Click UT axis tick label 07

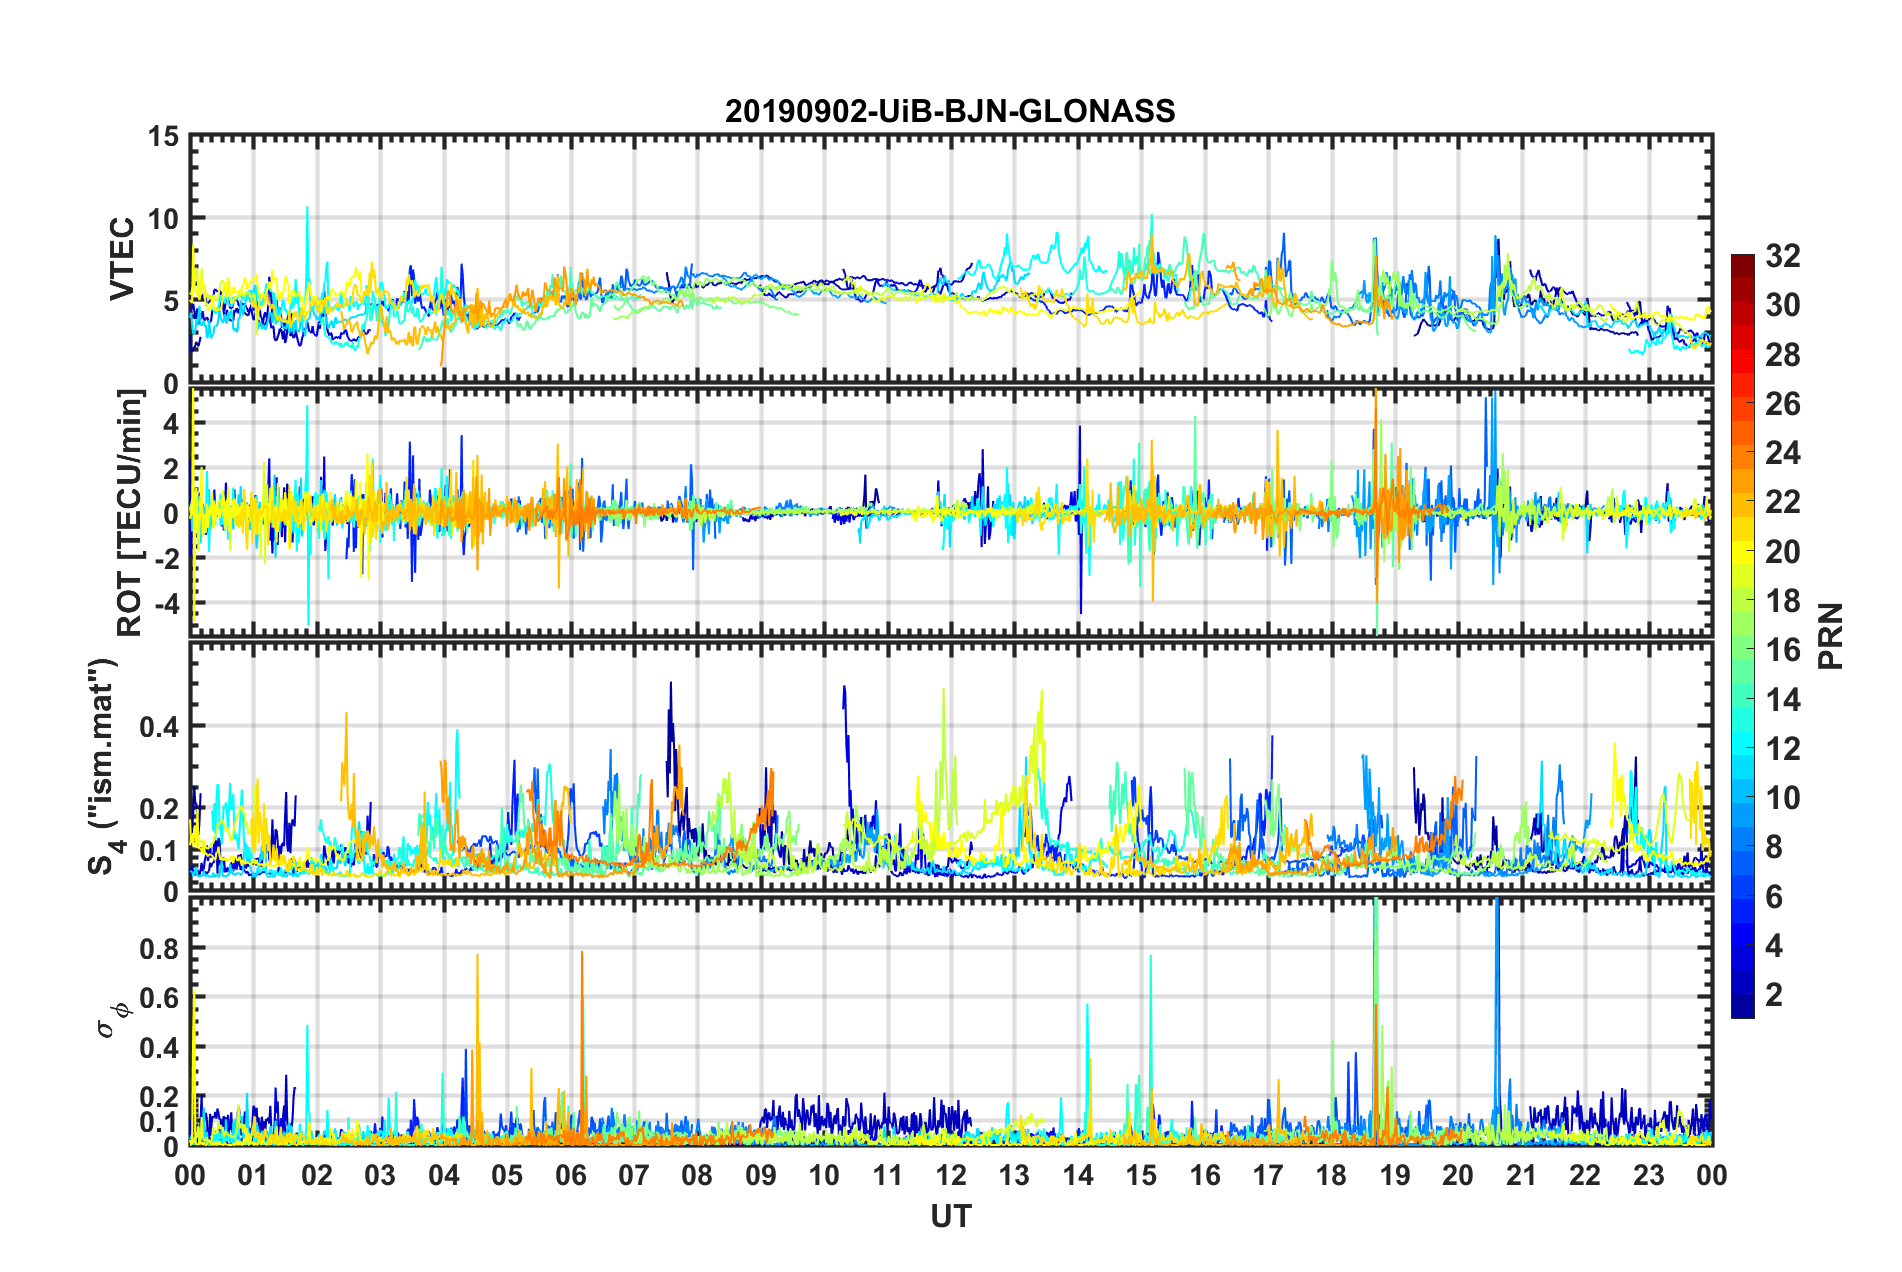pos(634,1175)
